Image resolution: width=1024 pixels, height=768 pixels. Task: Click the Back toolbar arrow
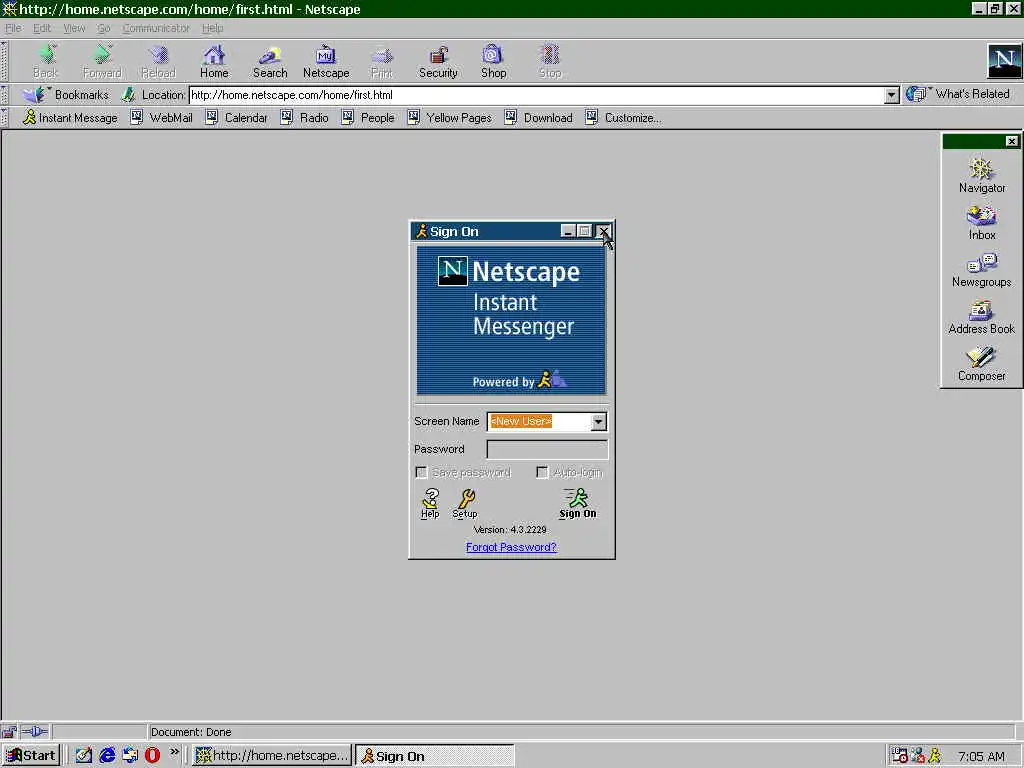coord(46,62)
